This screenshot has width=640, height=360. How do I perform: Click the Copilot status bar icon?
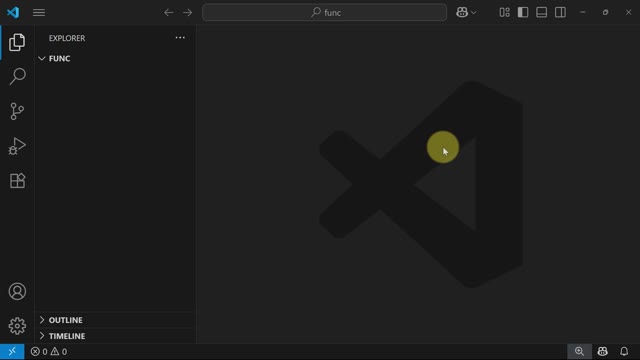point(602,351)
